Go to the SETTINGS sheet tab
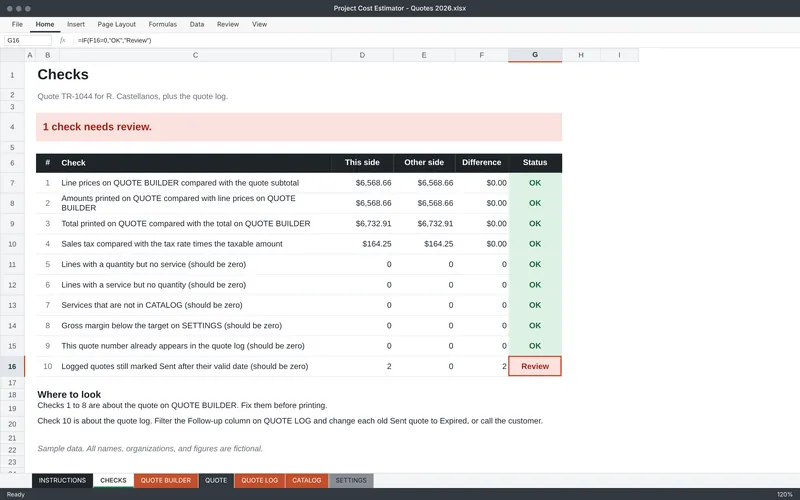Image resolution: width=800 pixels, height=500 pixels. coord(351,480)
